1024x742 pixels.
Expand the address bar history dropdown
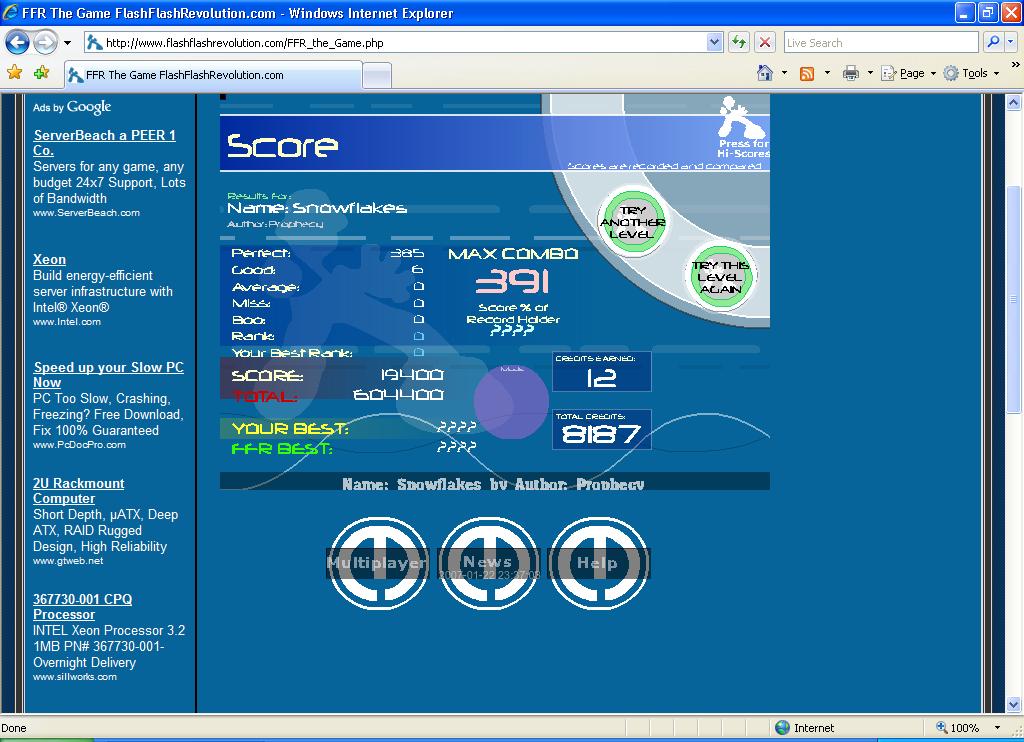click(x=714, y=42)
